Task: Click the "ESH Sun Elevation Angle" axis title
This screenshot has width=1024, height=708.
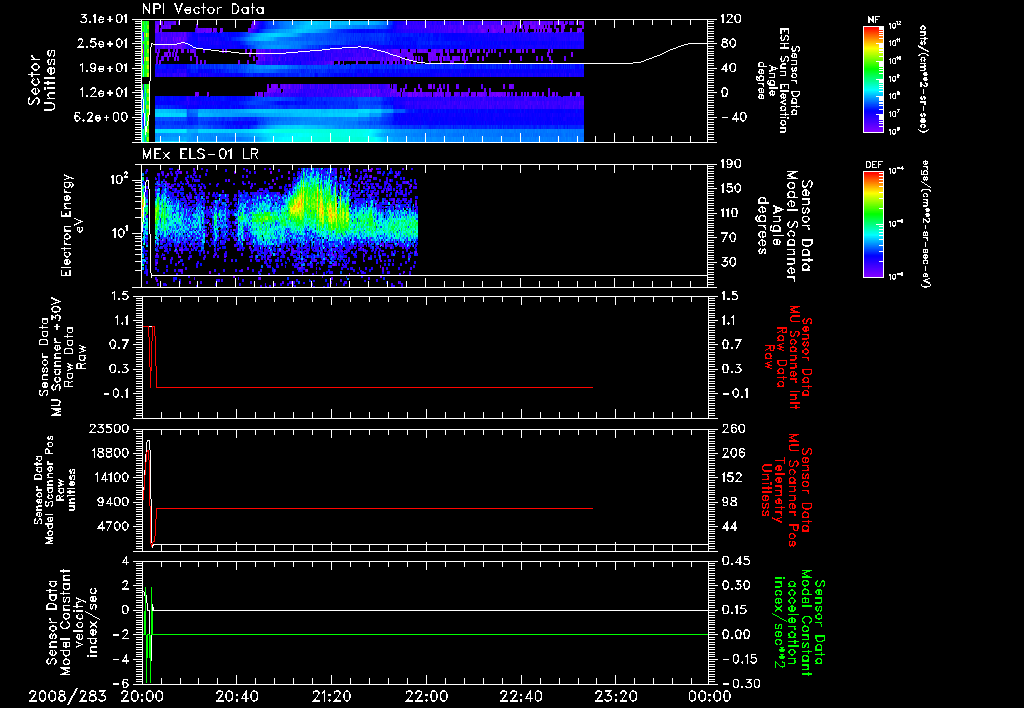Action: pyautogui.click(x=776, y=80)
